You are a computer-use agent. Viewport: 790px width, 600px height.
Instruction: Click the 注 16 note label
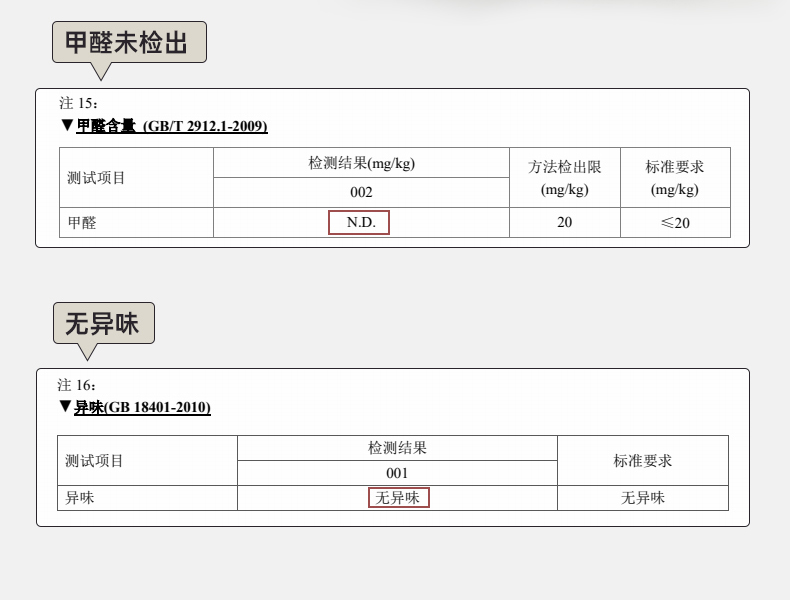pos(76,385)
